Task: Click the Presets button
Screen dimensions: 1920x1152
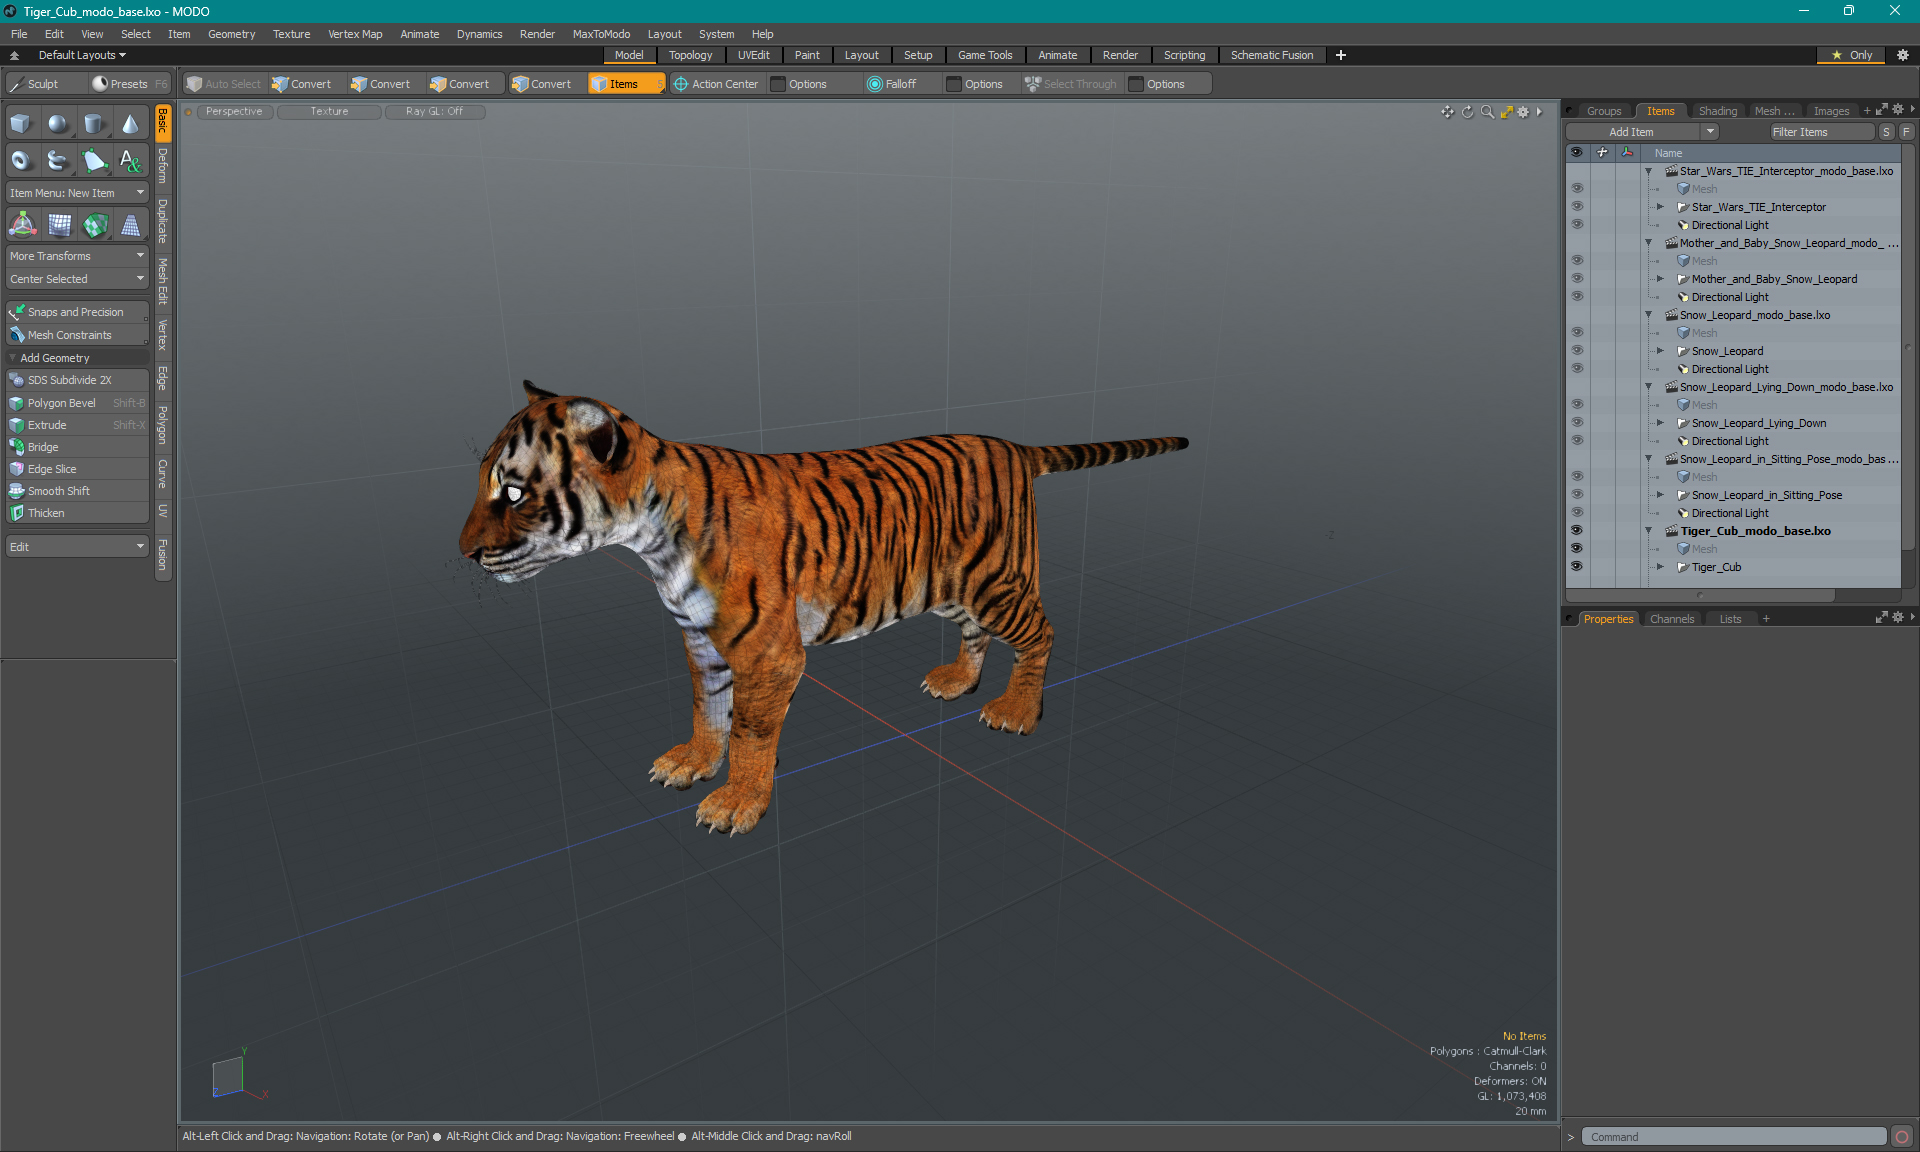Action: [x=129, y=84]
